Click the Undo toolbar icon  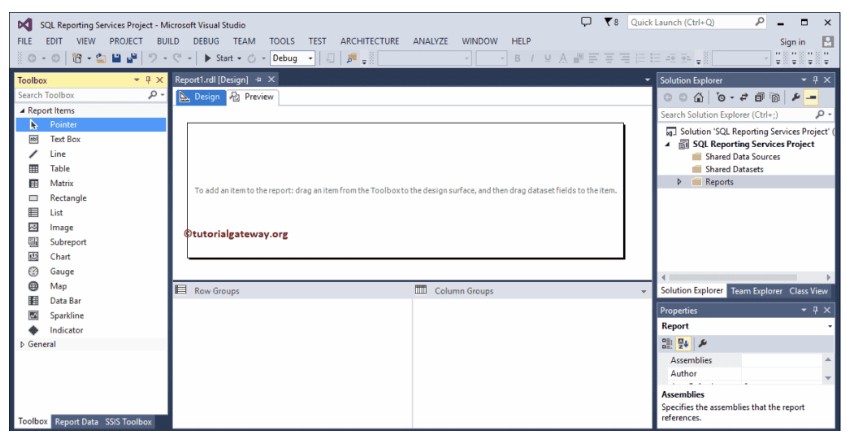click(x=153, y=58)
